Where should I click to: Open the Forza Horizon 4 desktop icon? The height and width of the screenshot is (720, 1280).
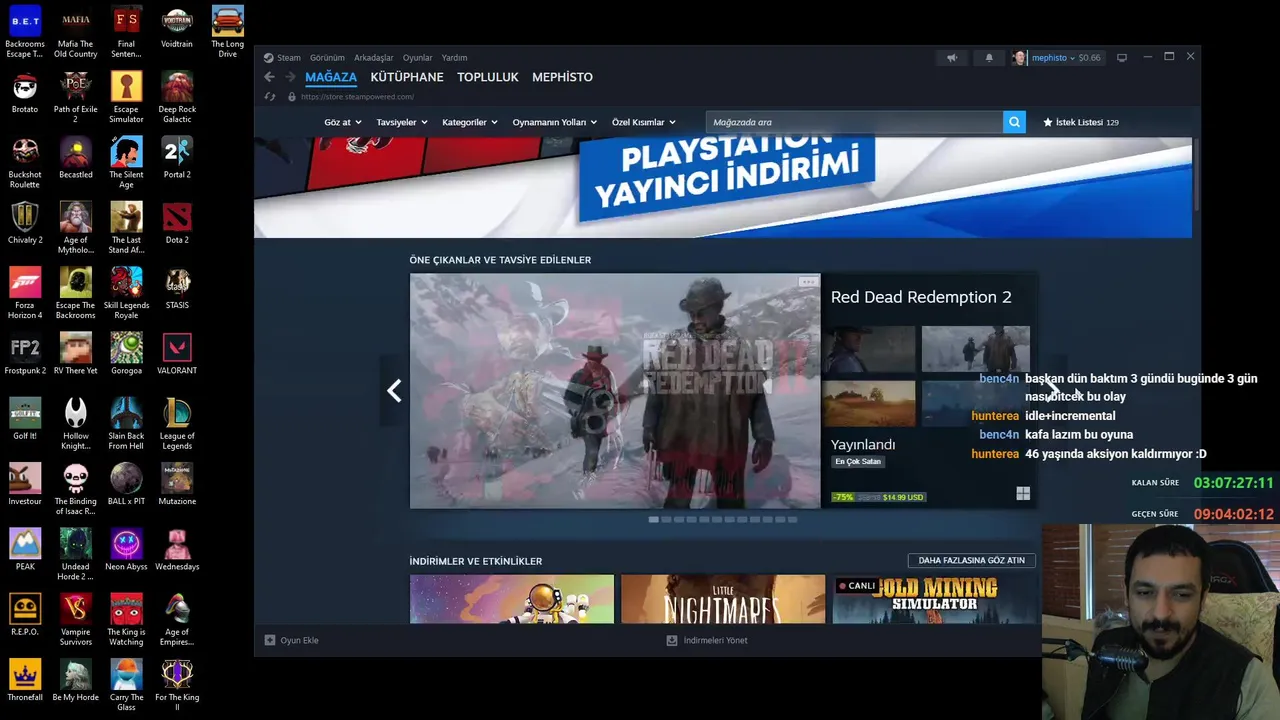25,292
